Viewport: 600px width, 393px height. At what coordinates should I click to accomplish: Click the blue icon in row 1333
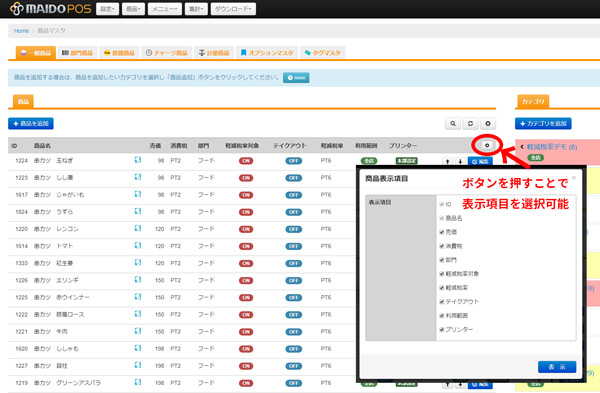pyautogui.click(x=138, y=263)
